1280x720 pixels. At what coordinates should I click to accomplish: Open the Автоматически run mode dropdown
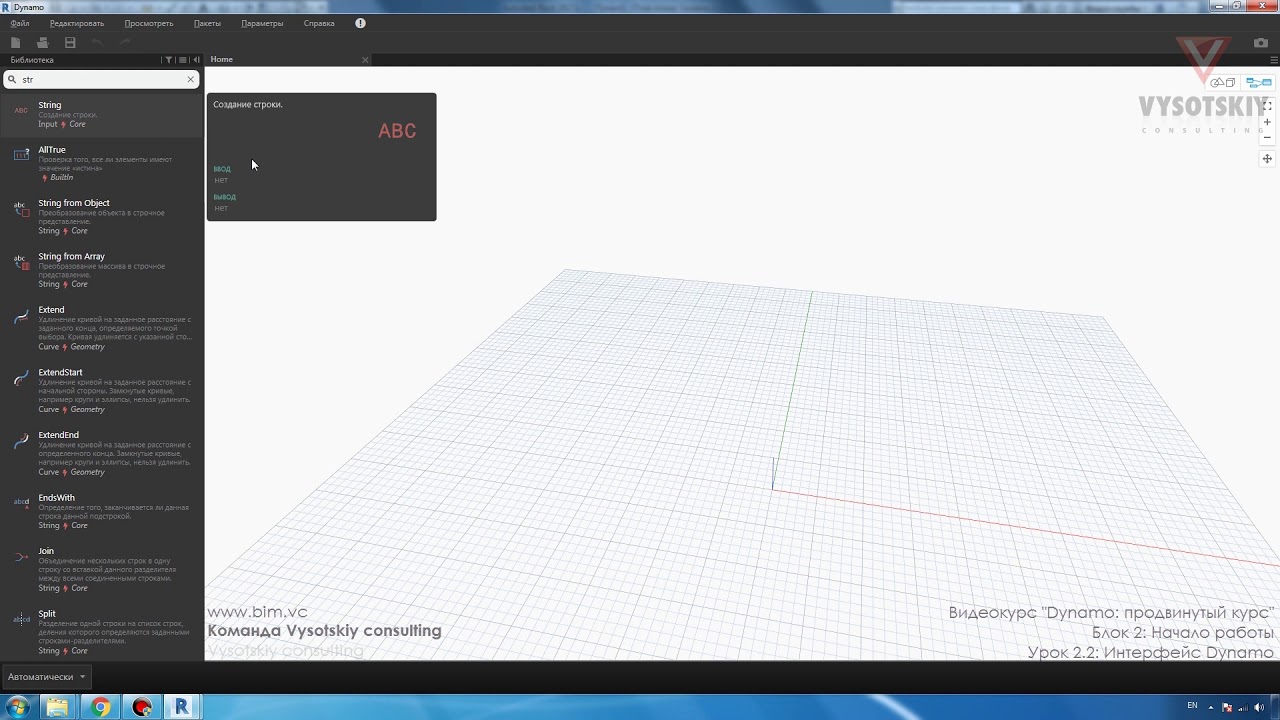coord(46,677)
